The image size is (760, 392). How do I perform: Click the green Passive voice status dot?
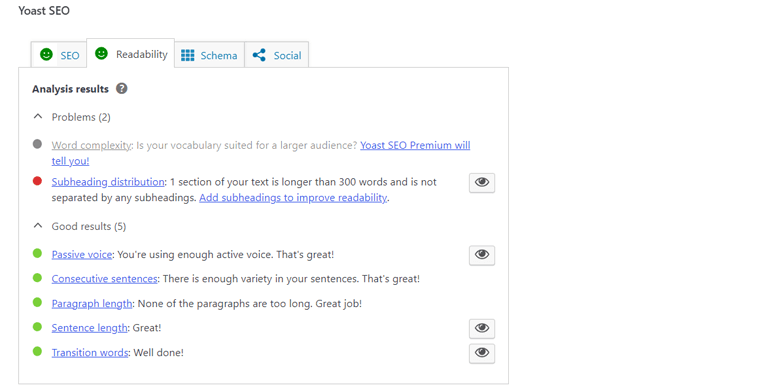tap(37, 253)
